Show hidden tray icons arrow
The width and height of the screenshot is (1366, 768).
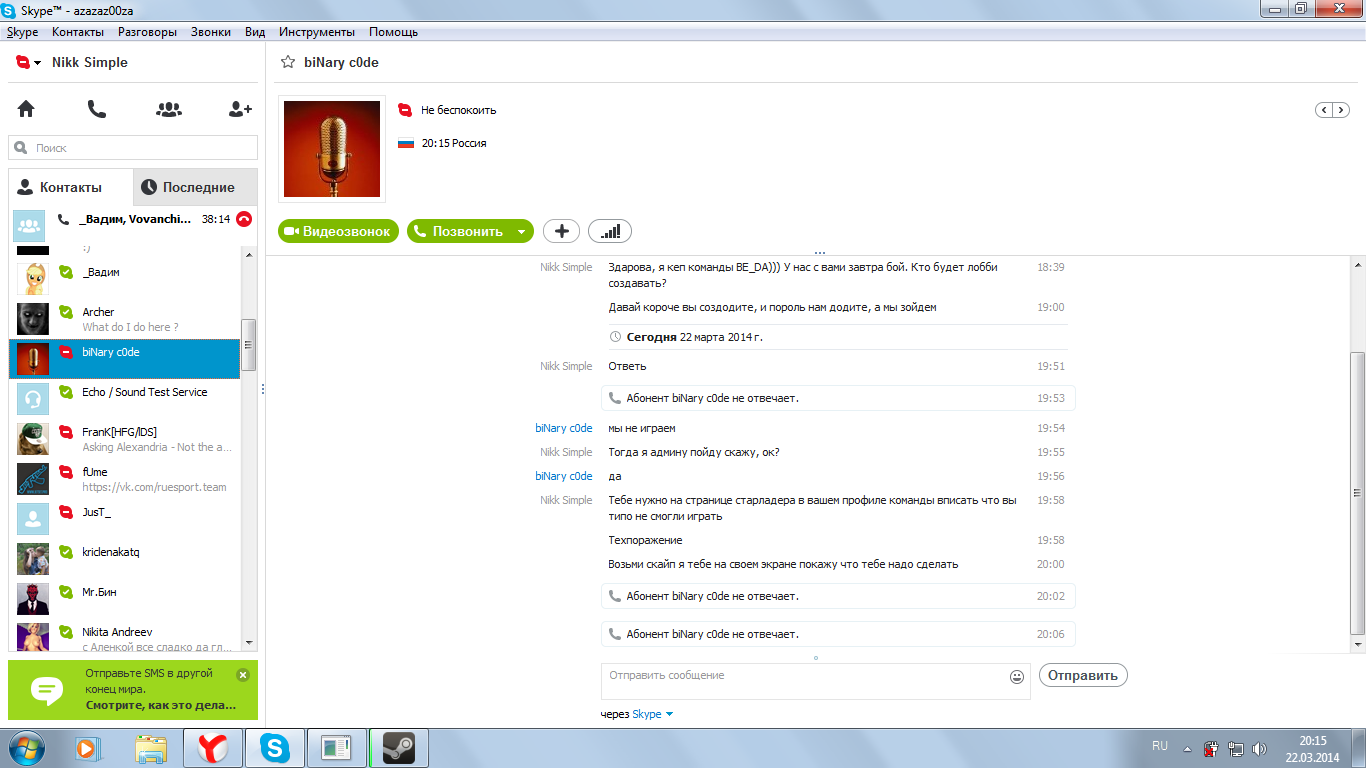[1187, 748]
